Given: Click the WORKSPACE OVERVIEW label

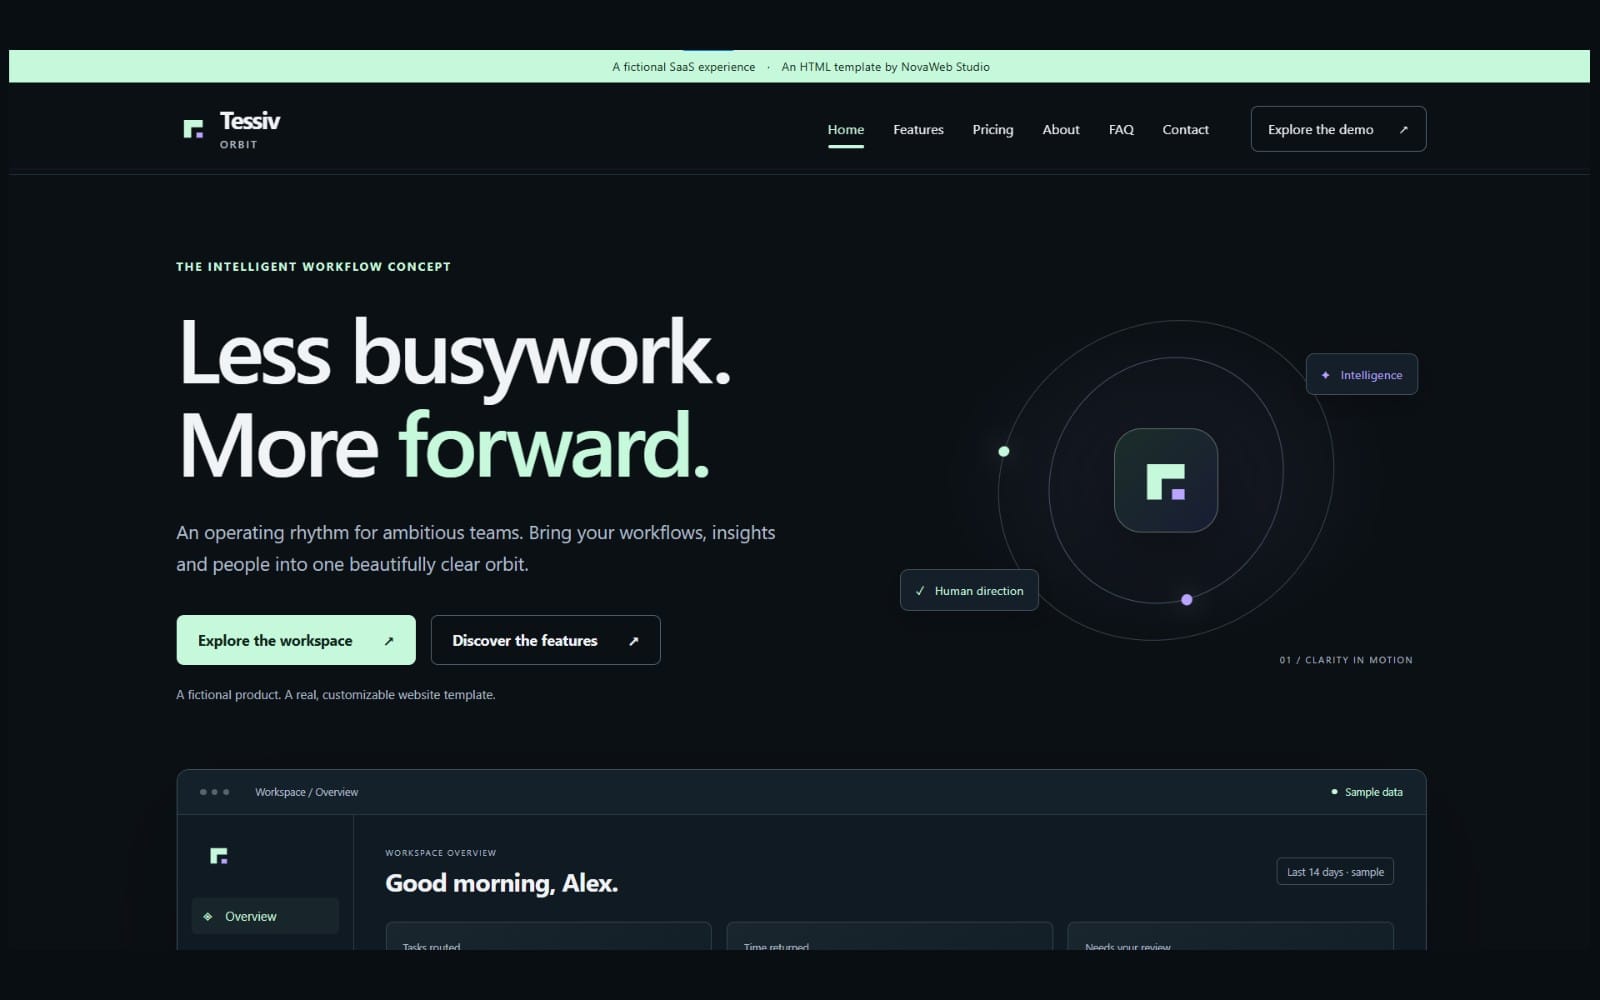Looking at the screenshot, I should (440, 853).
